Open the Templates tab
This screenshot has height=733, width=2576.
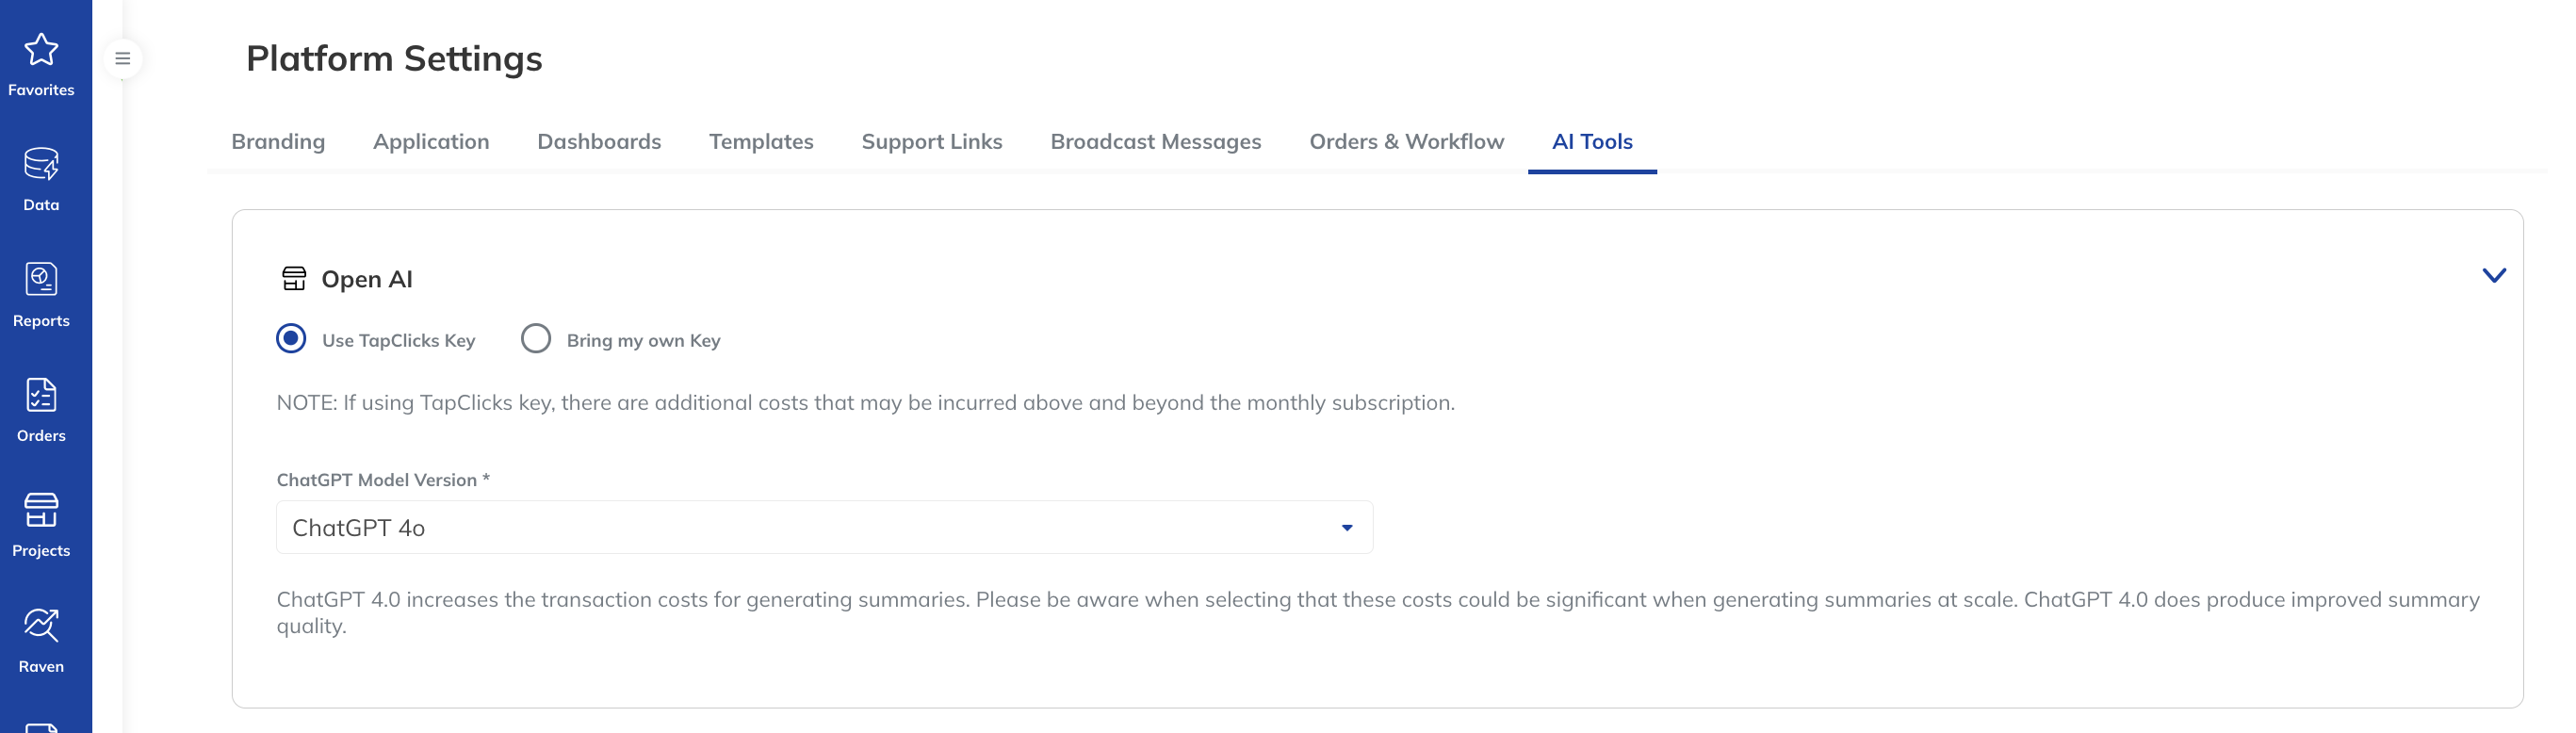click(761, 142)
